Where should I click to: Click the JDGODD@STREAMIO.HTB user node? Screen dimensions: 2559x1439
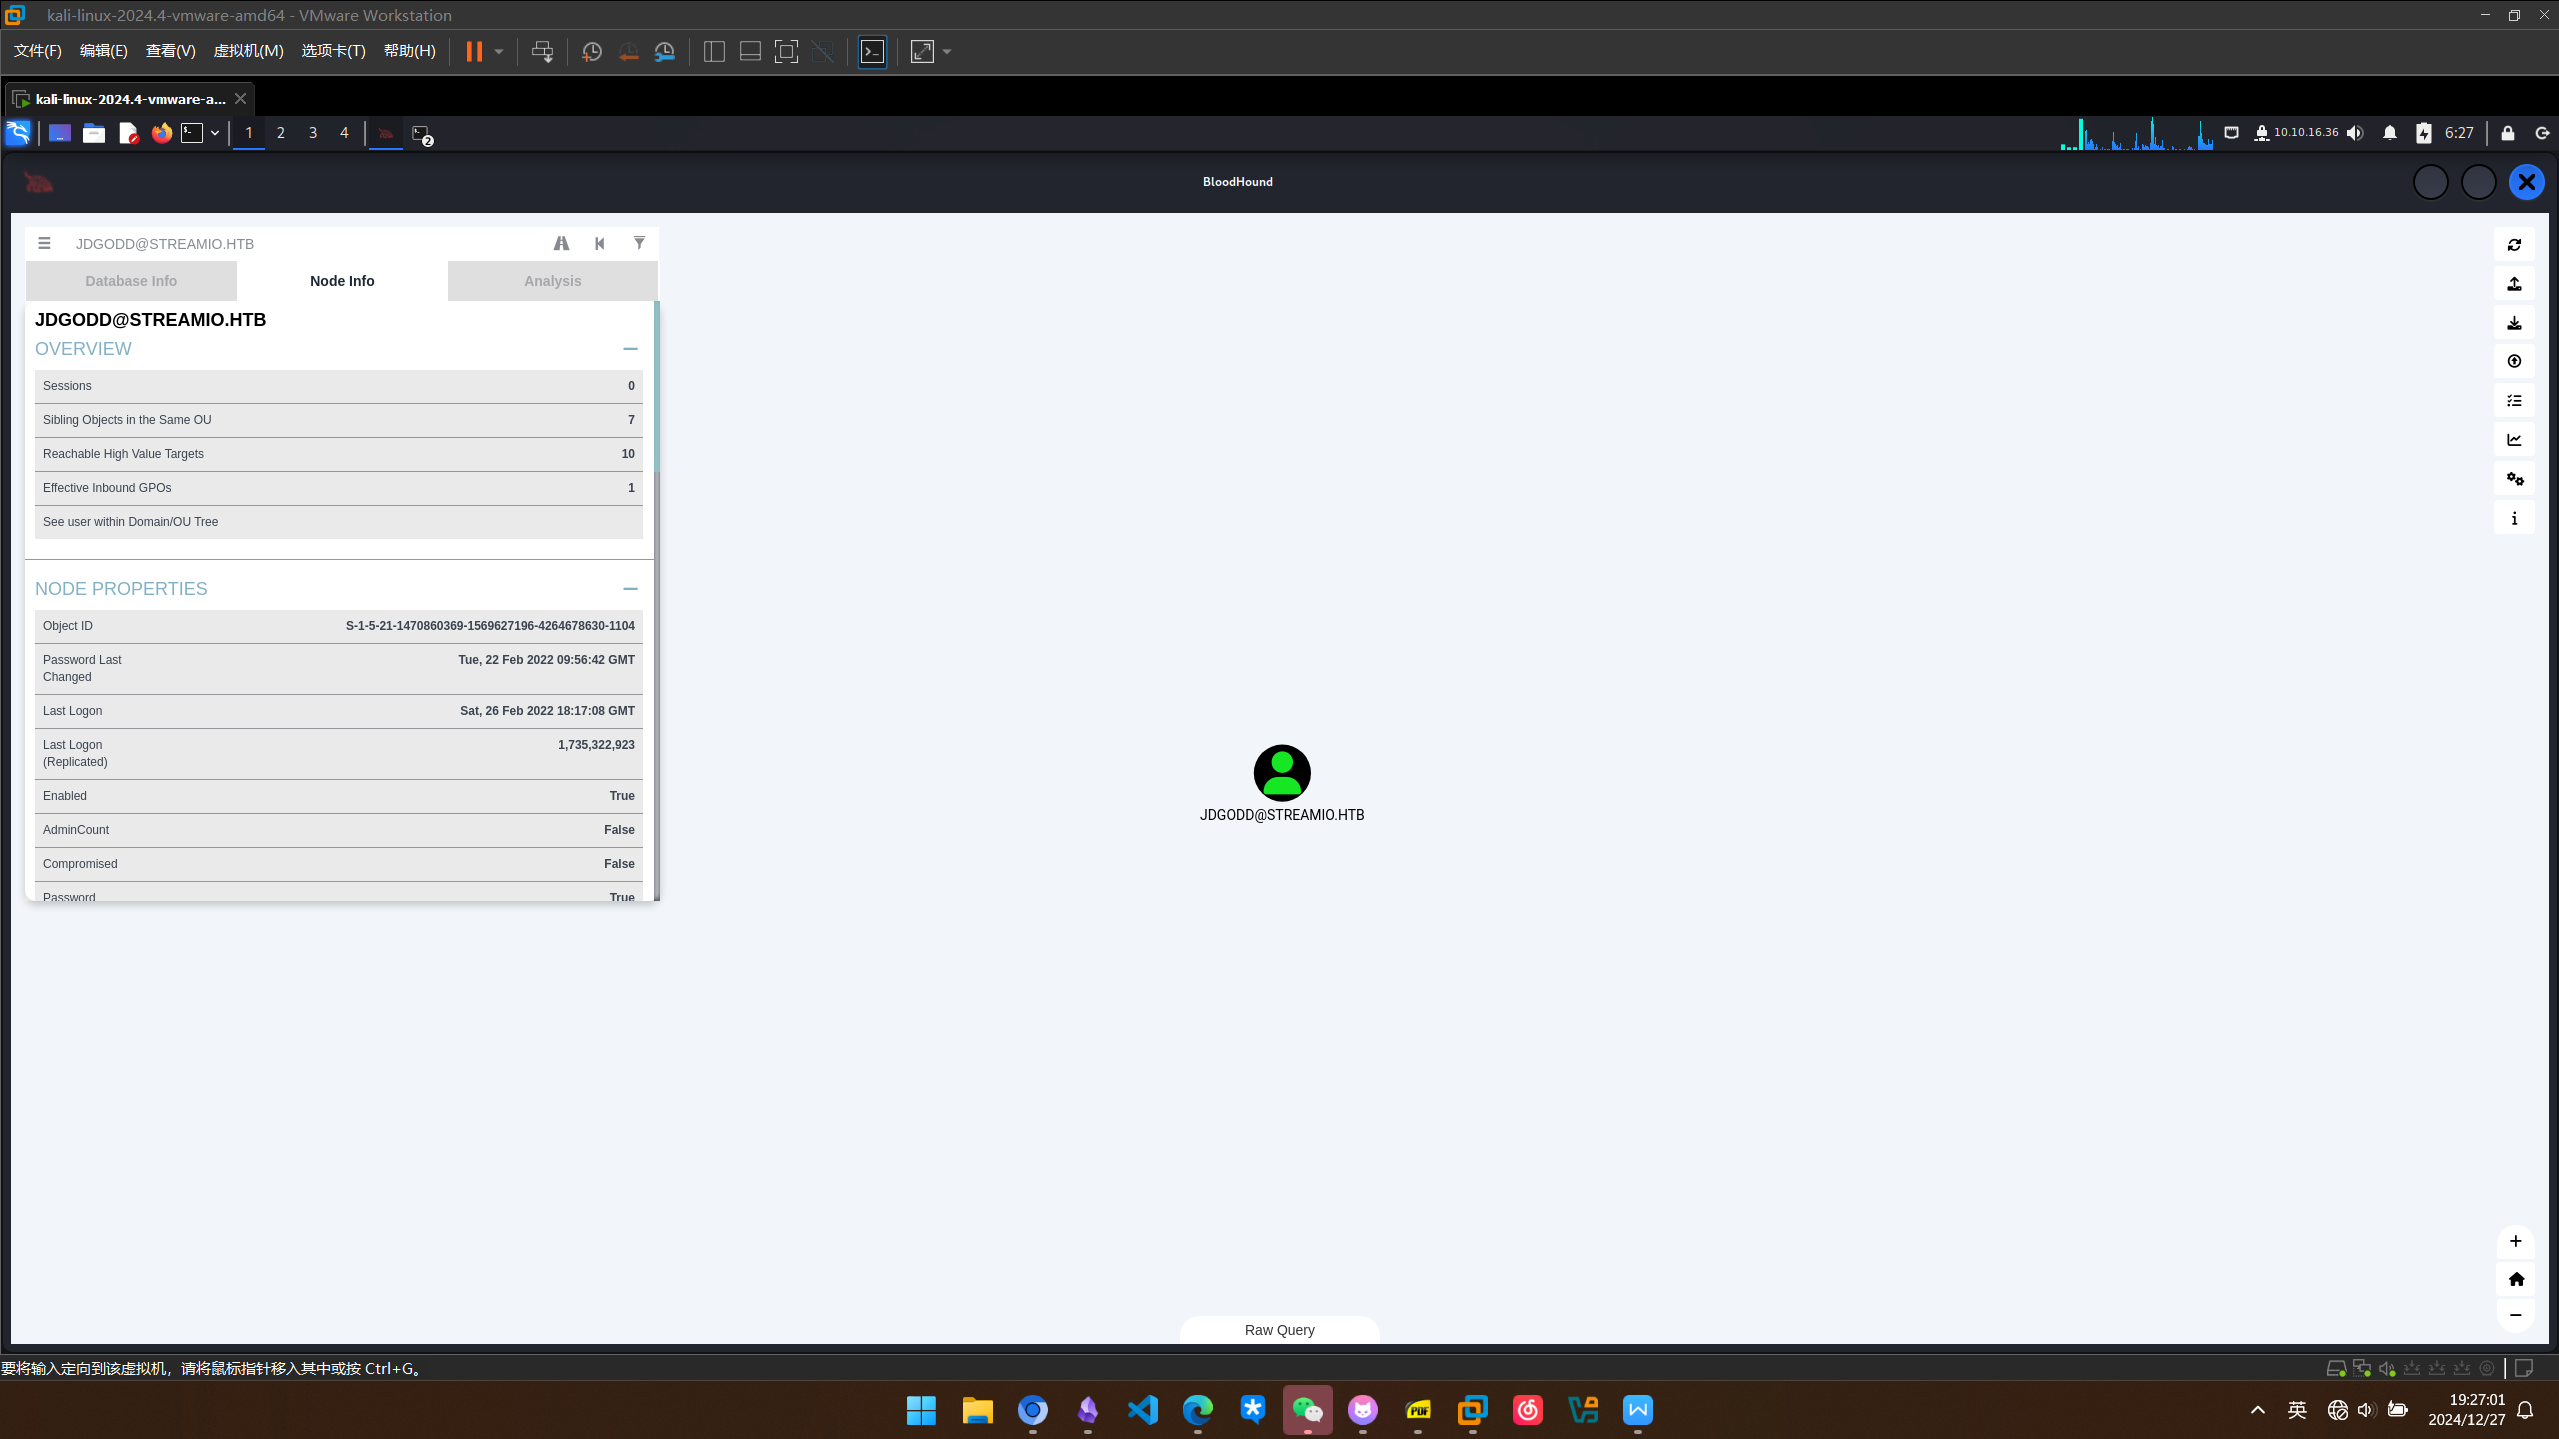[1282, 773]
